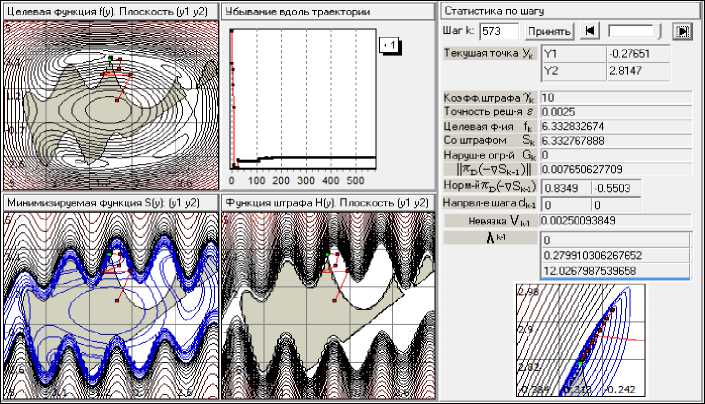Click the Коэфф. штрафа value 10

click(614, 98)
